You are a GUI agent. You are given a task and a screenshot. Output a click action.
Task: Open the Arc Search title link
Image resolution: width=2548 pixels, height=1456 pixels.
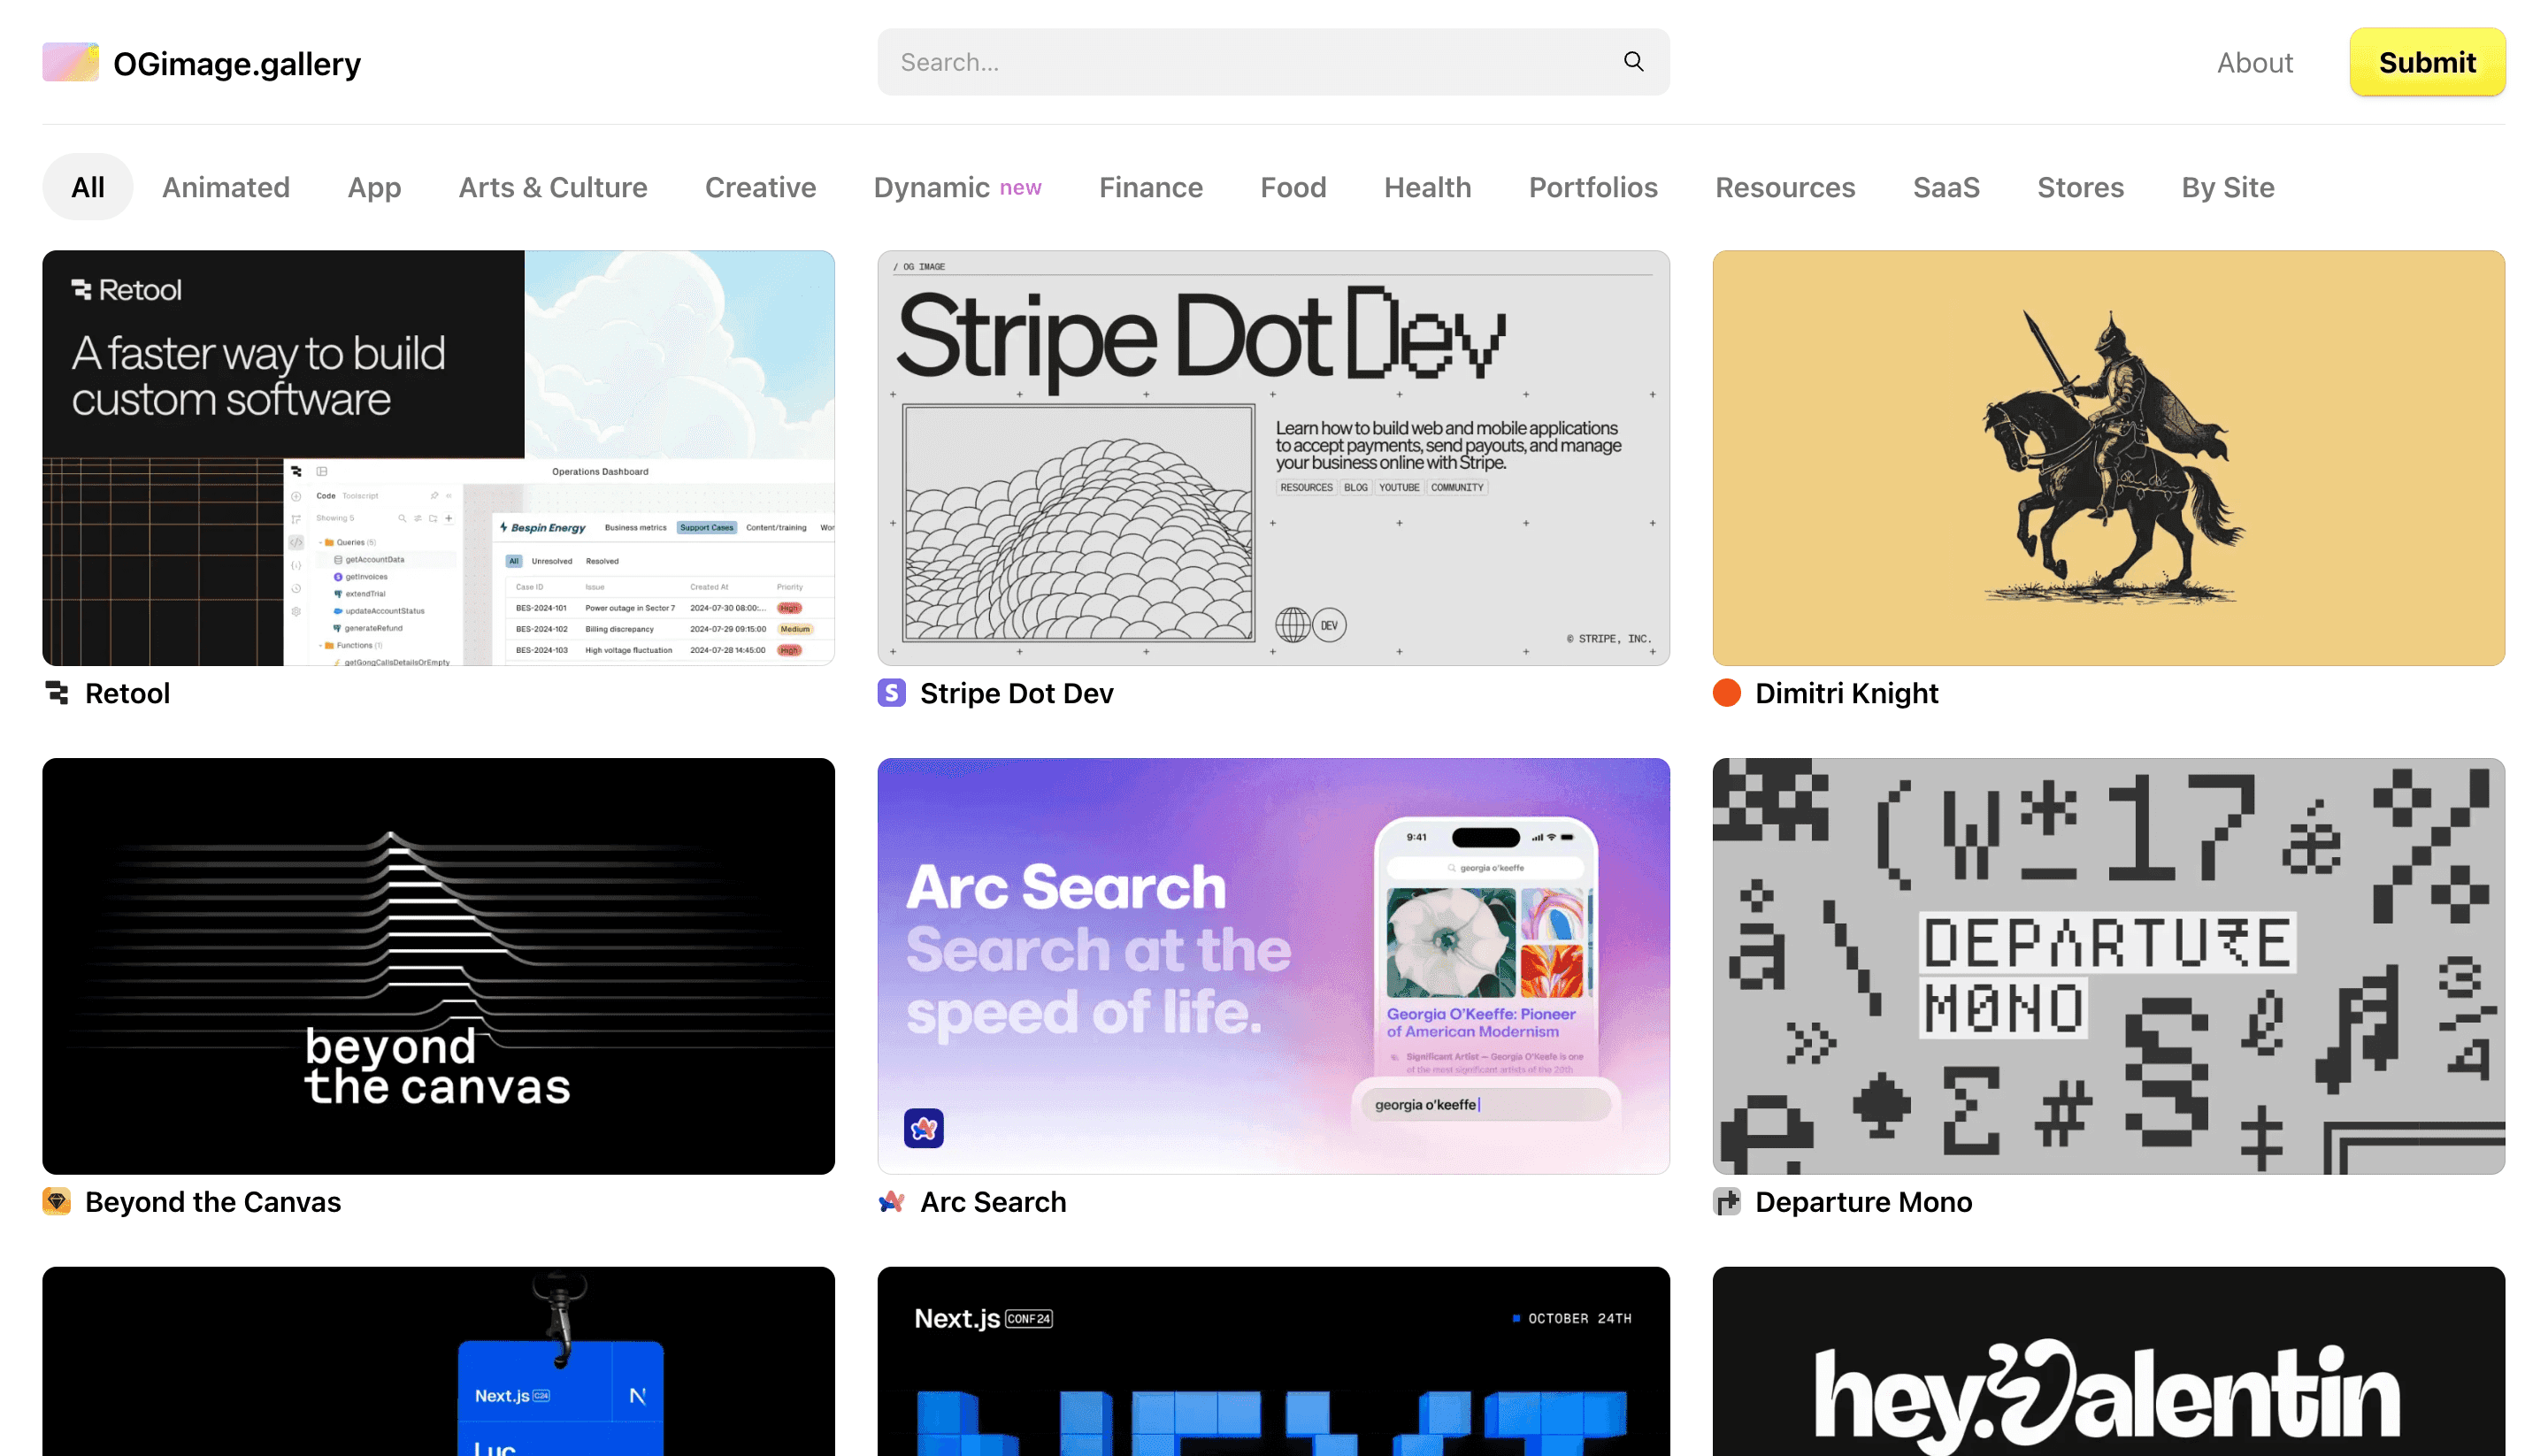coord(993,1201)
